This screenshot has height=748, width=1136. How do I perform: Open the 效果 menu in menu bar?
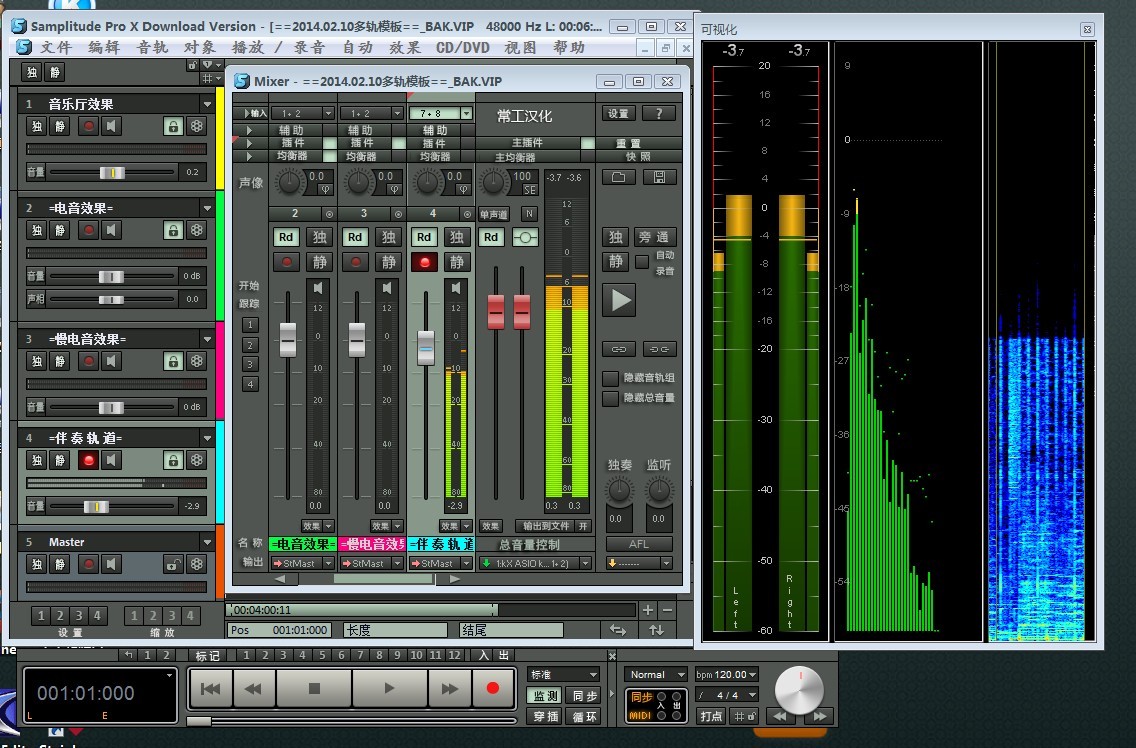(x=404, y=47)
